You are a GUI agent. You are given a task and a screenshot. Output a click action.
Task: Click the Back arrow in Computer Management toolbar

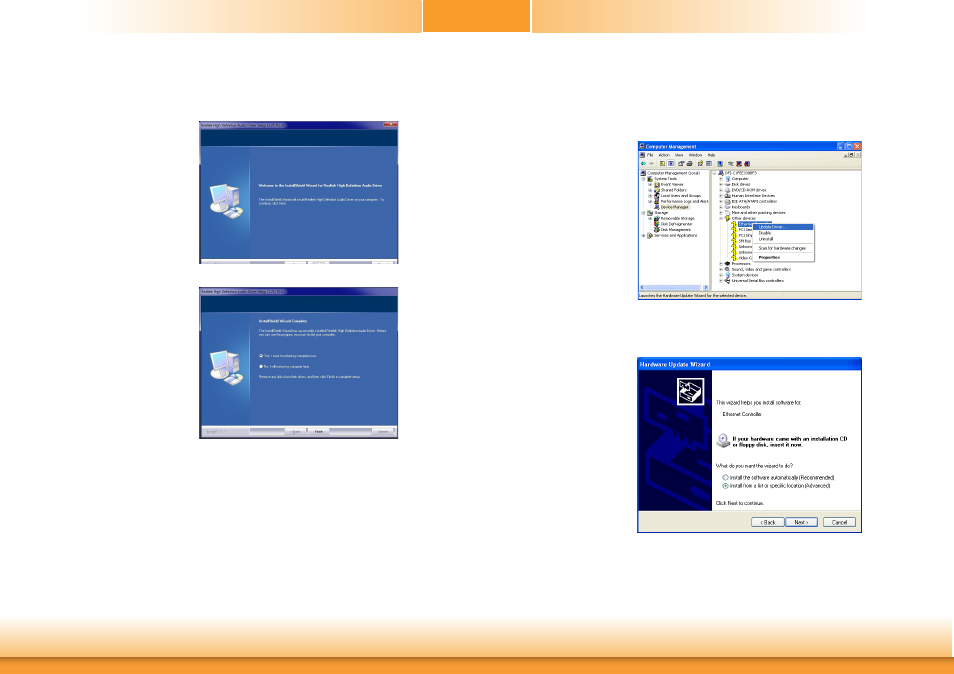643,164
